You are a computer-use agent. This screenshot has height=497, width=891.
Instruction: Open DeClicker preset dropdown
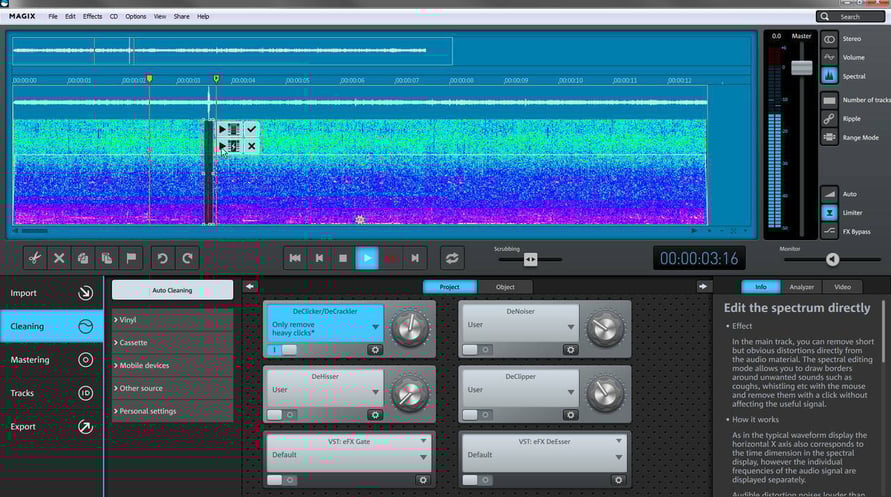pos(376,327)
